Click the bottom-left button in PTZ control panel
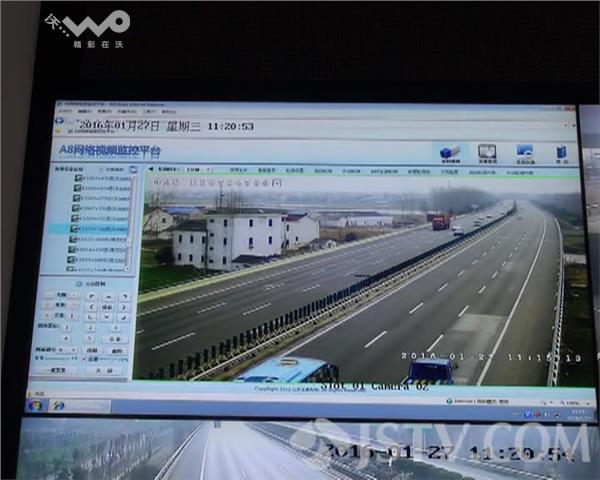This screenshot has height=480, width=600. pos(57,370)
